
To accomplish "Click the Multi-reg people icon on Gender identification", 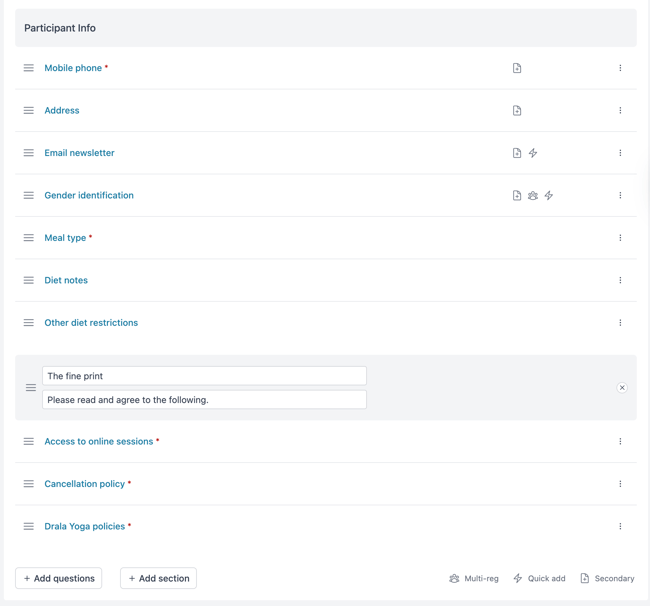I will [x=533, y=195].
